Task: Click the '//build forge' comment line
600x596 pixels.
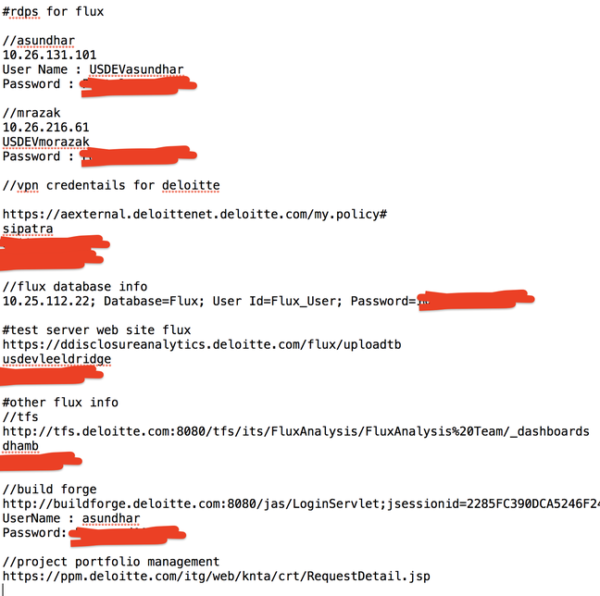Action: click(x=49, y=490)
